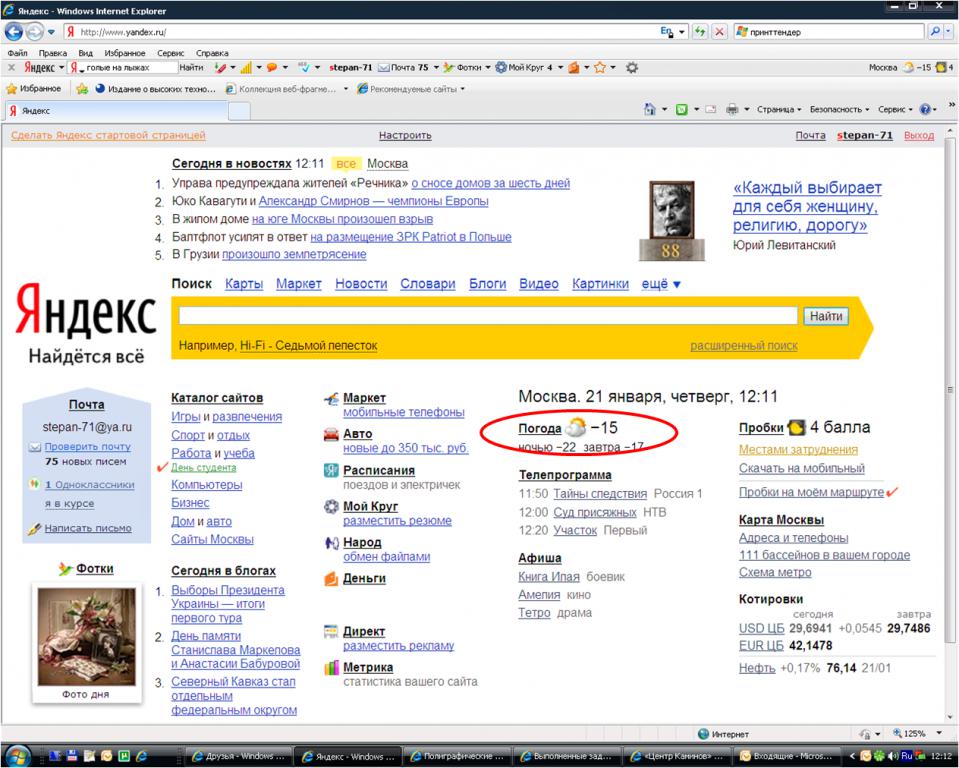Click the IE refresh page icon

click(x=700, y=32)
